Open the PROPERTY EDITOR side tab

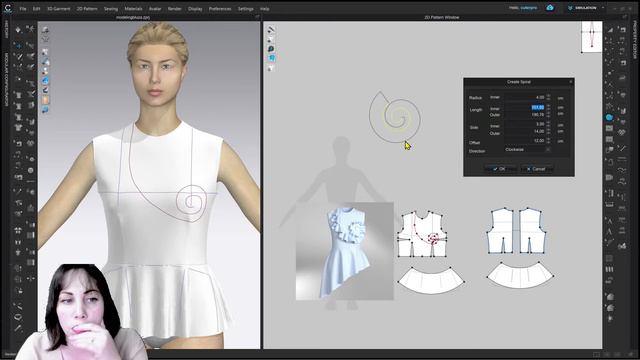pyautogui.click(x=635, y=40)
